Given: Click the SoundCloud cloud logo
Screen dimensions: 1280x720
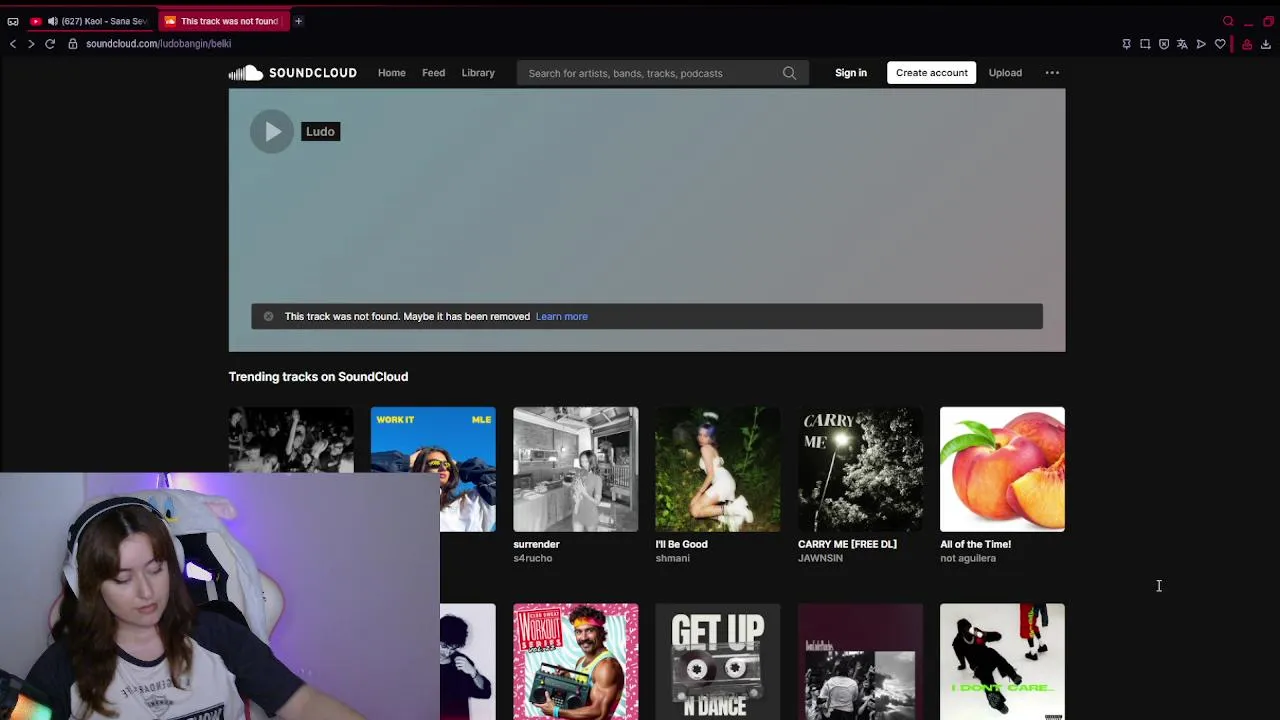Looking at the screenshot, I should click(246, 73).
